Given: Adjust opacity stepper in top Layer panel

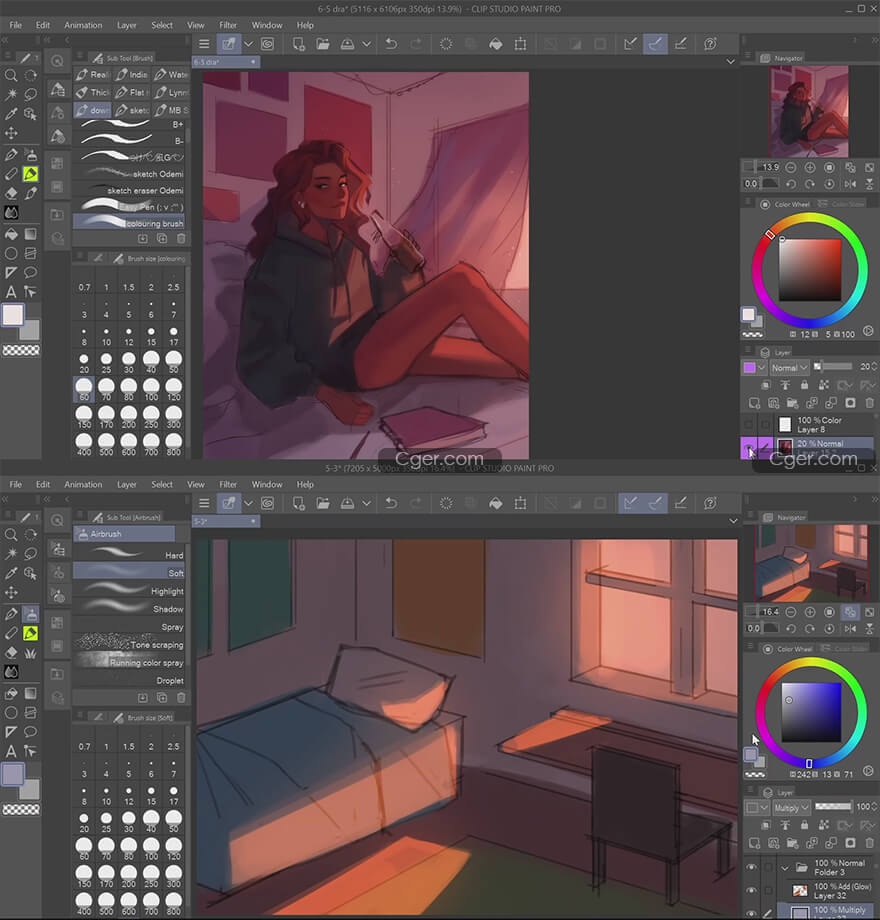Looking at the screenshot, I should [874, 367].
